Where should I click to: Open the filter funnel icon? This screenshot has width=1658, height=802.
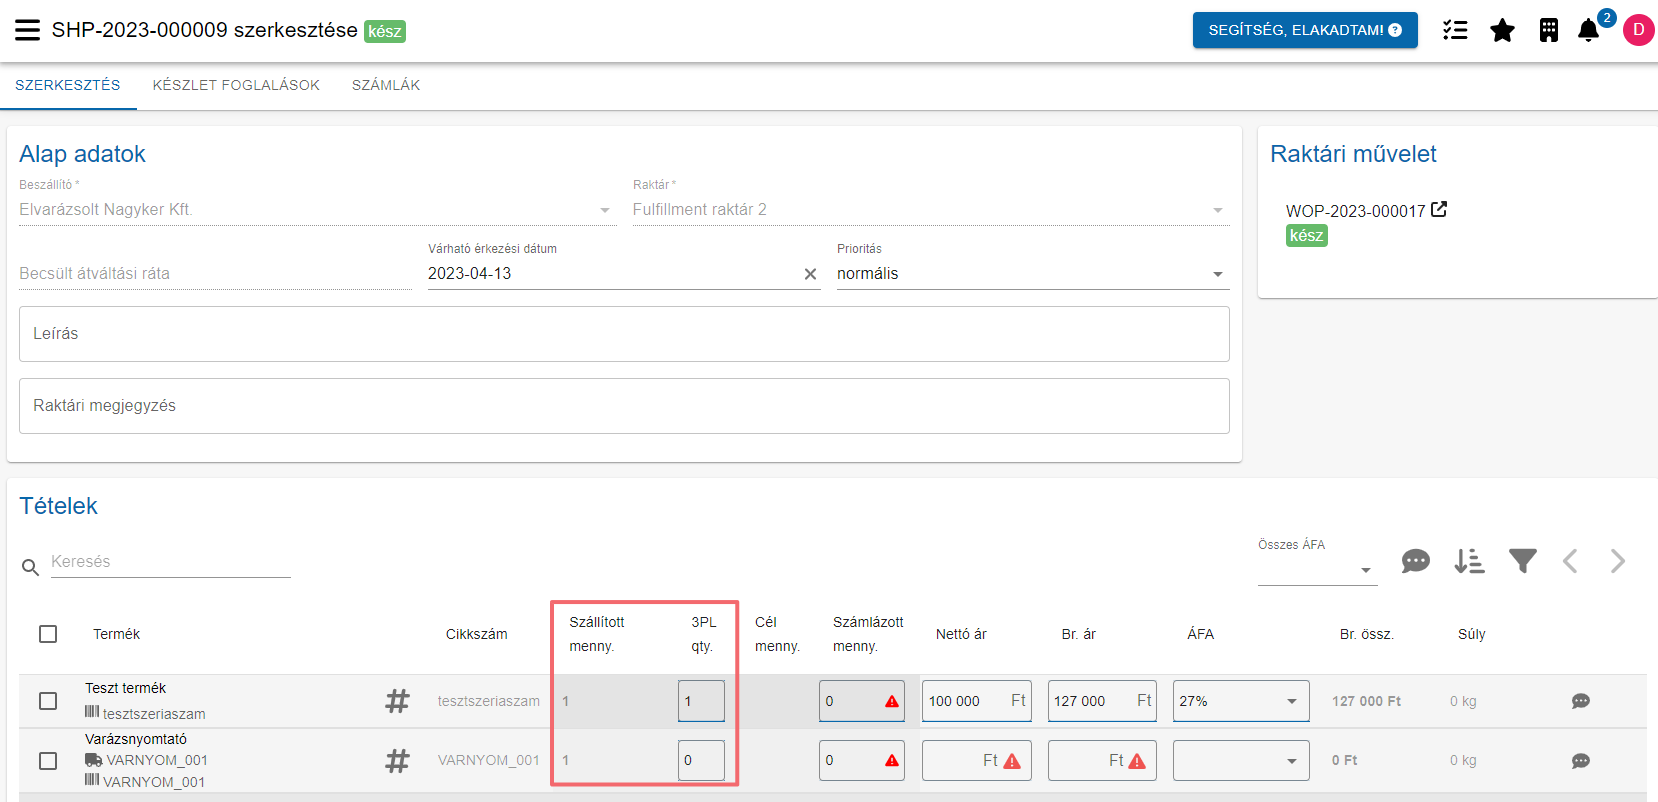[x=1523, y=561]
